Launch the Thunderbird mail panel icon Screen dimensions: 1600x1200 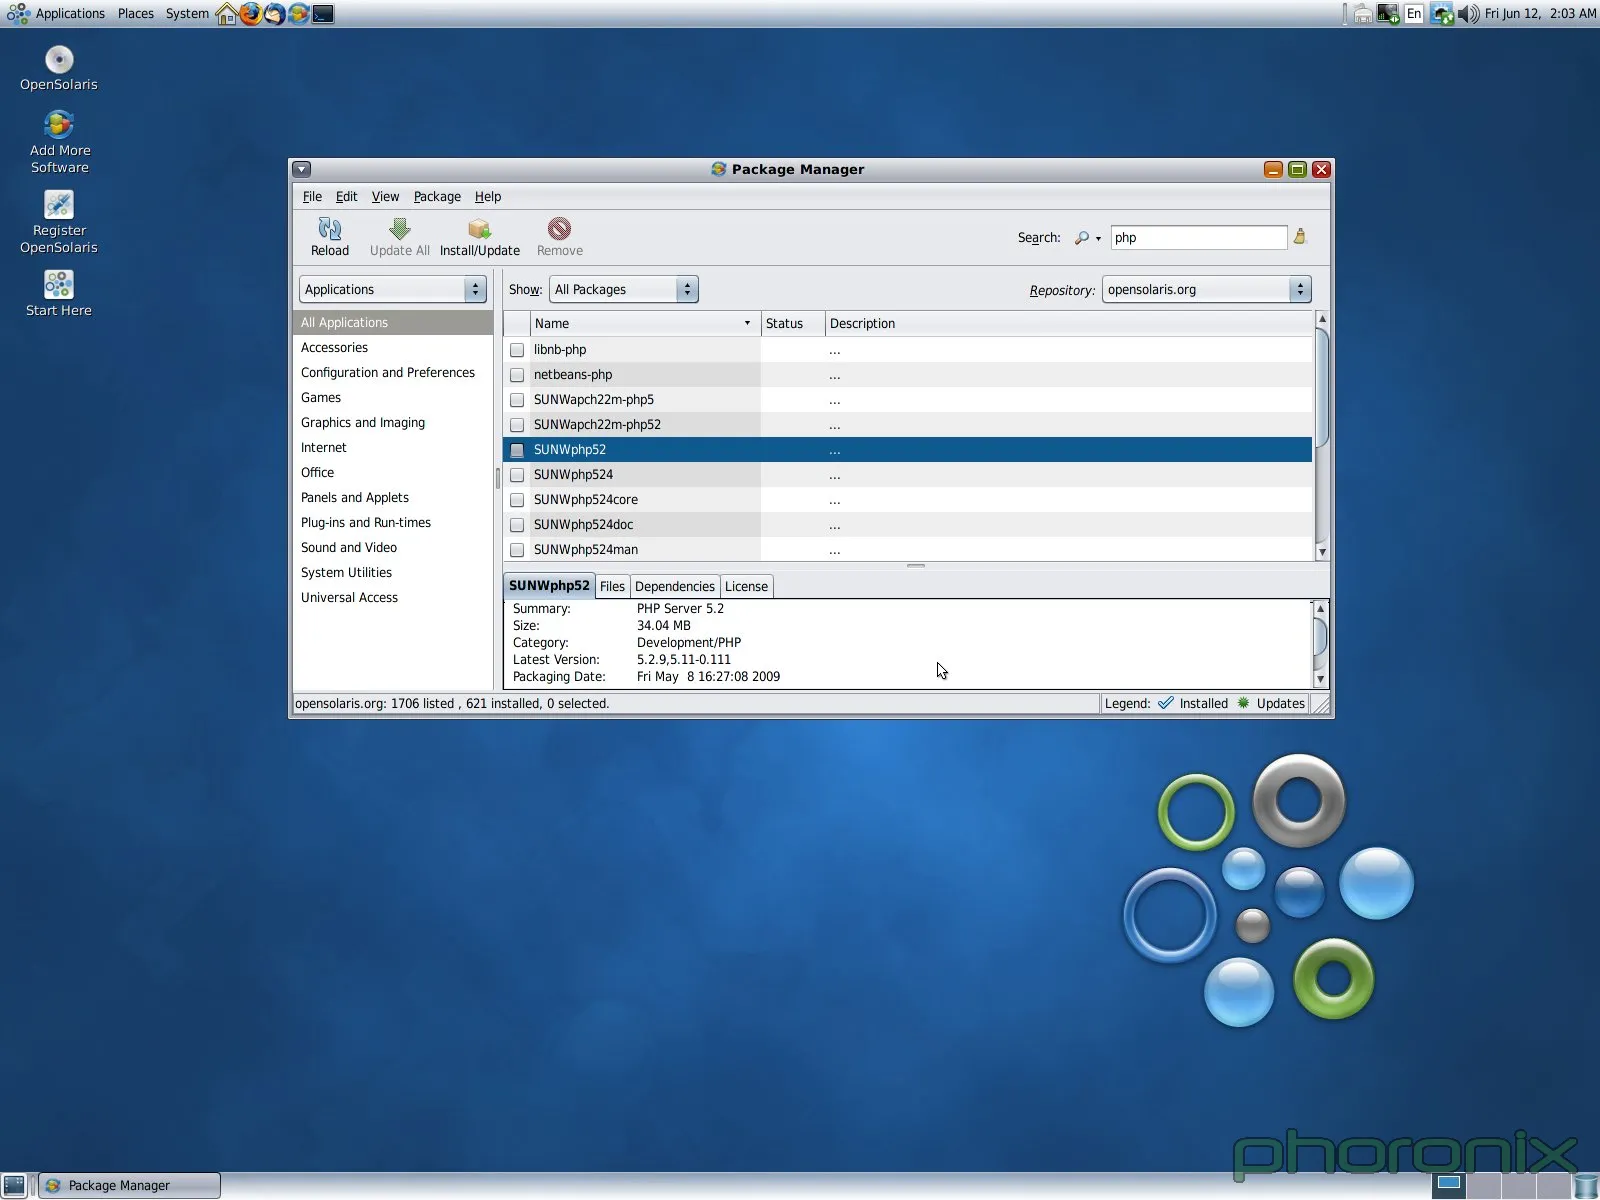[x=274, y=14]
